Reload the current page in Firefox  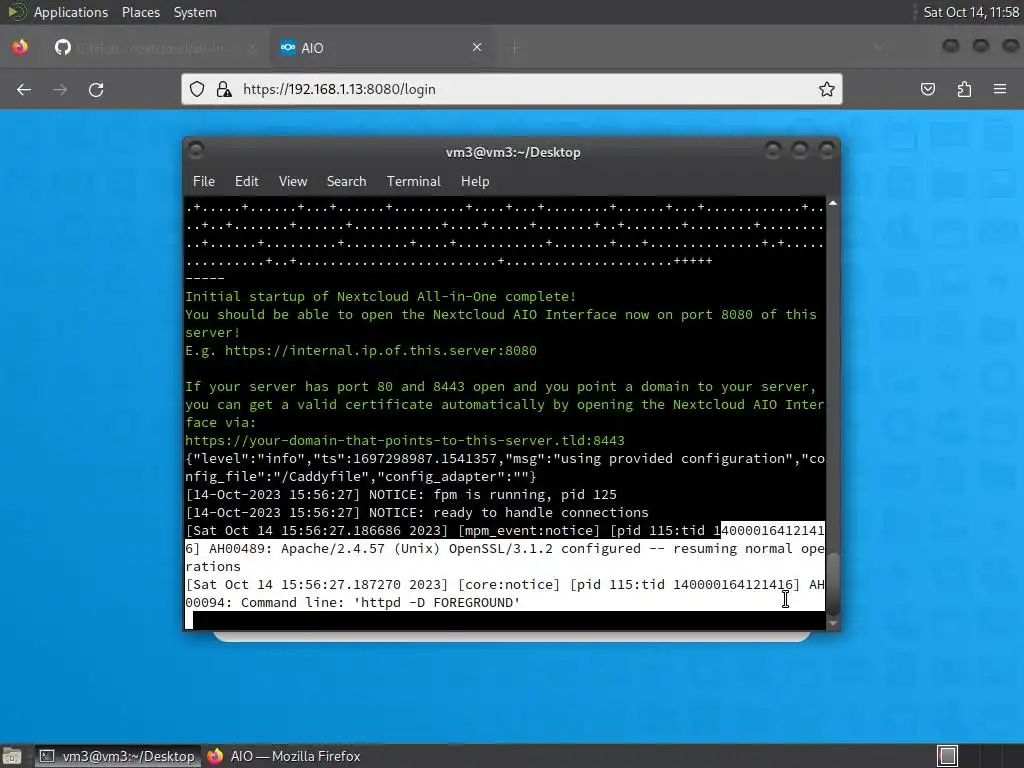coord(96,89)
